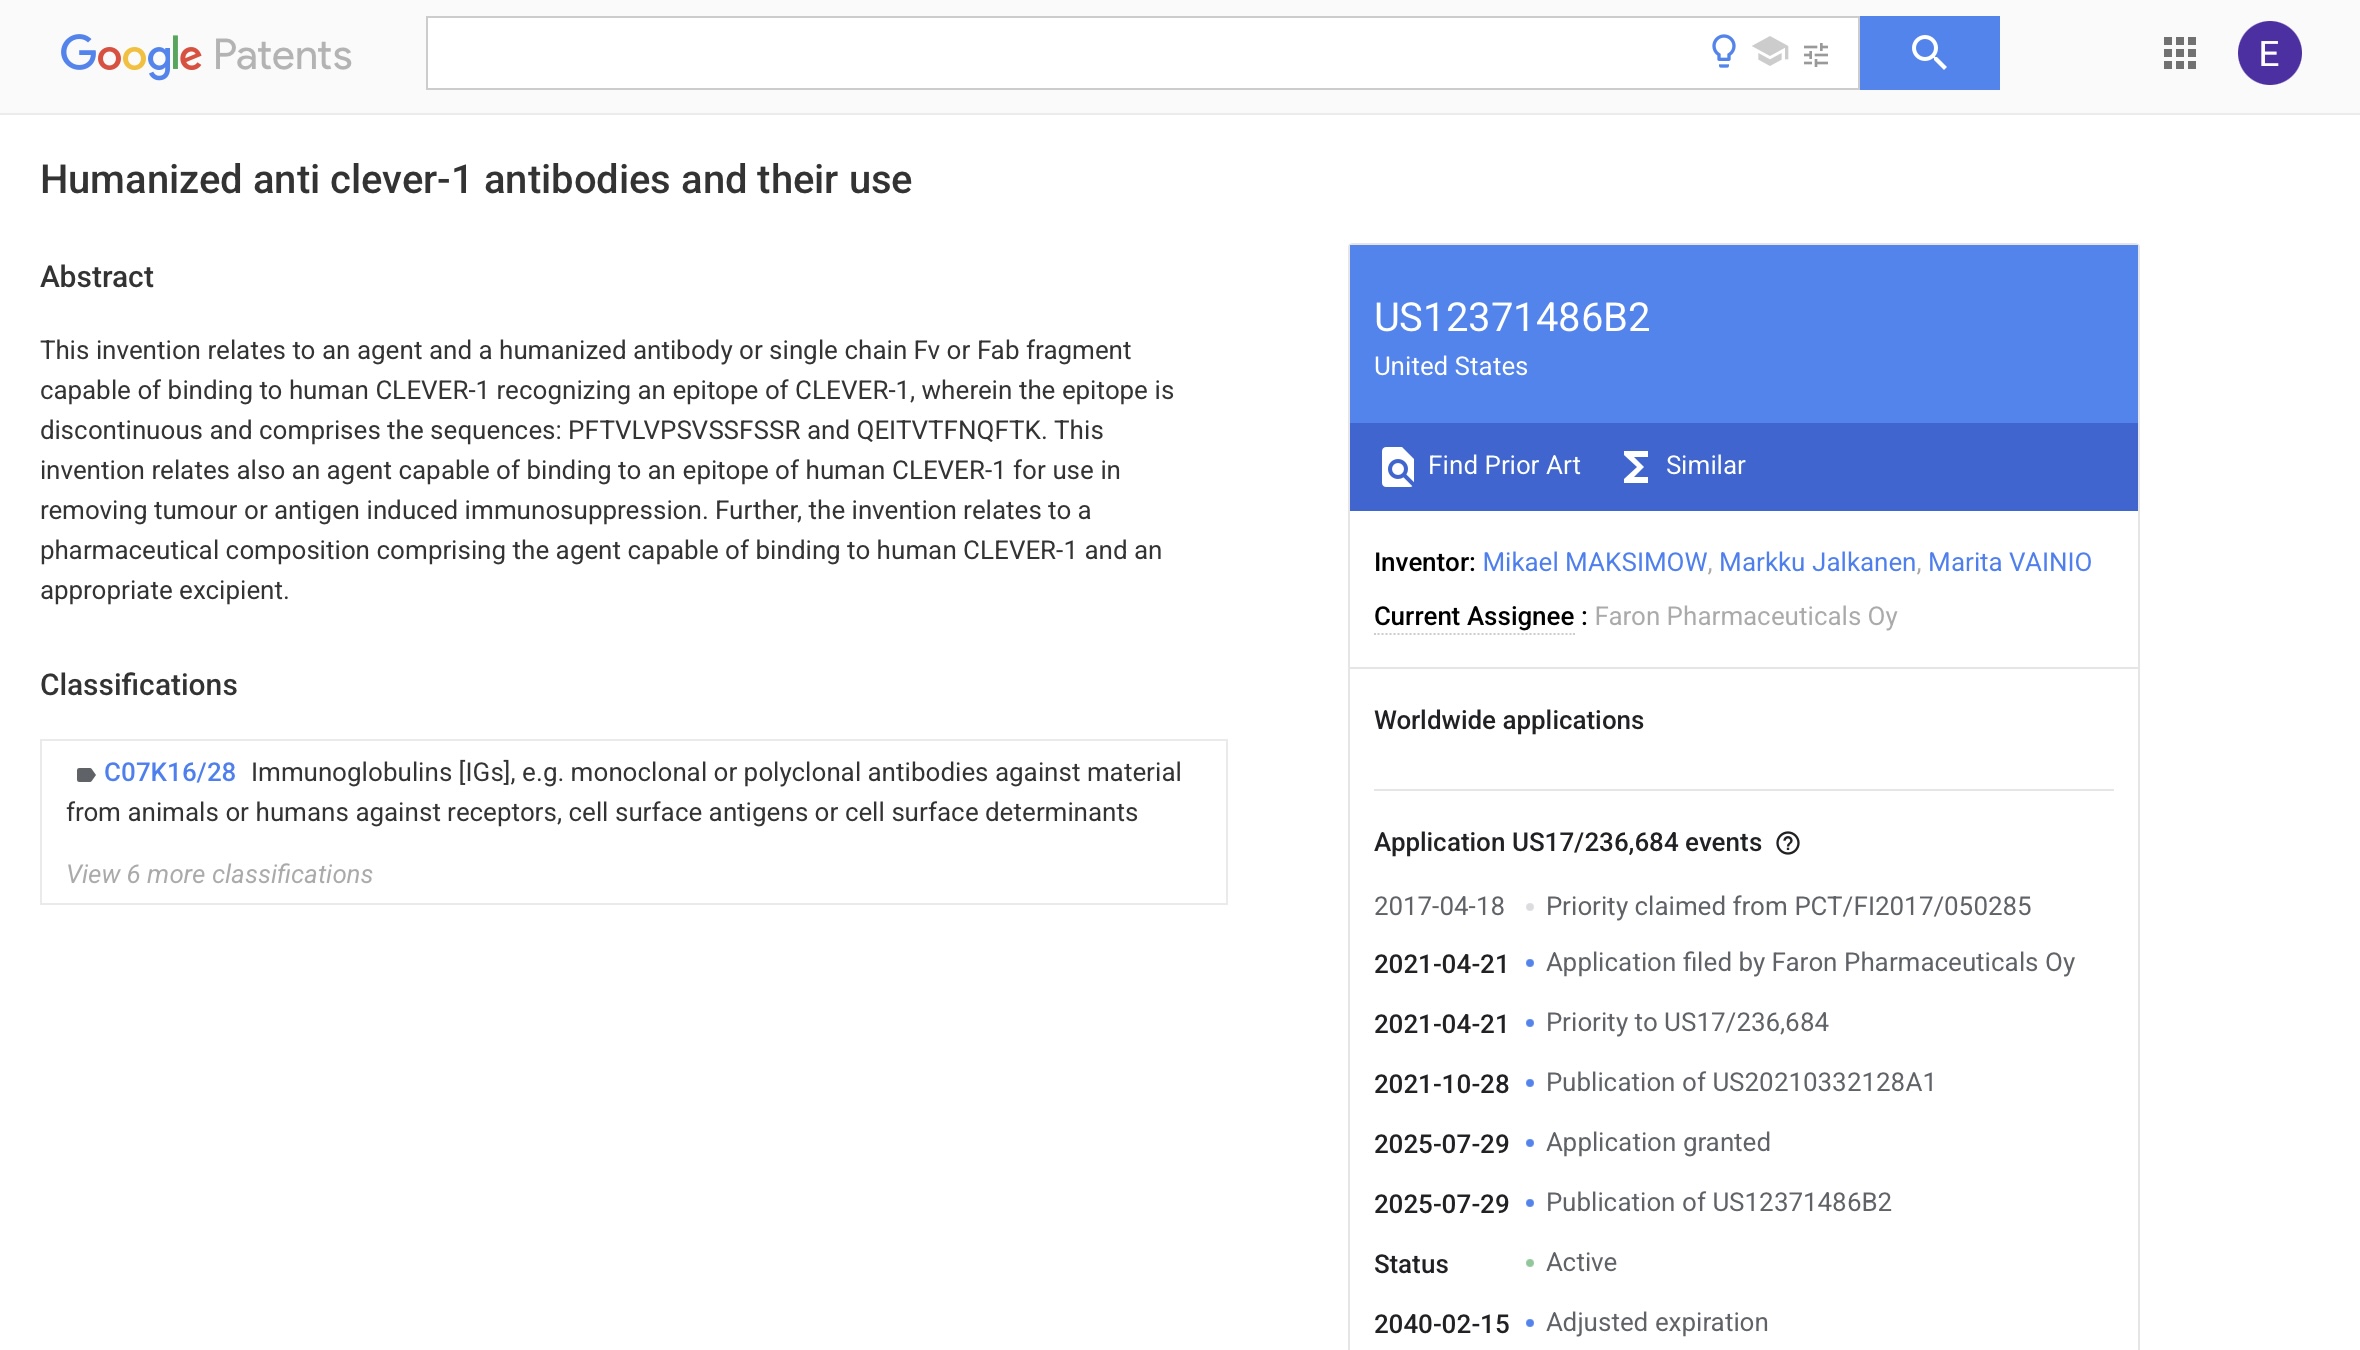Open Google Scholar graduation cap icon
Image resolution: width=2360 pixels, height=1350 pixels.
point(1770,51)
